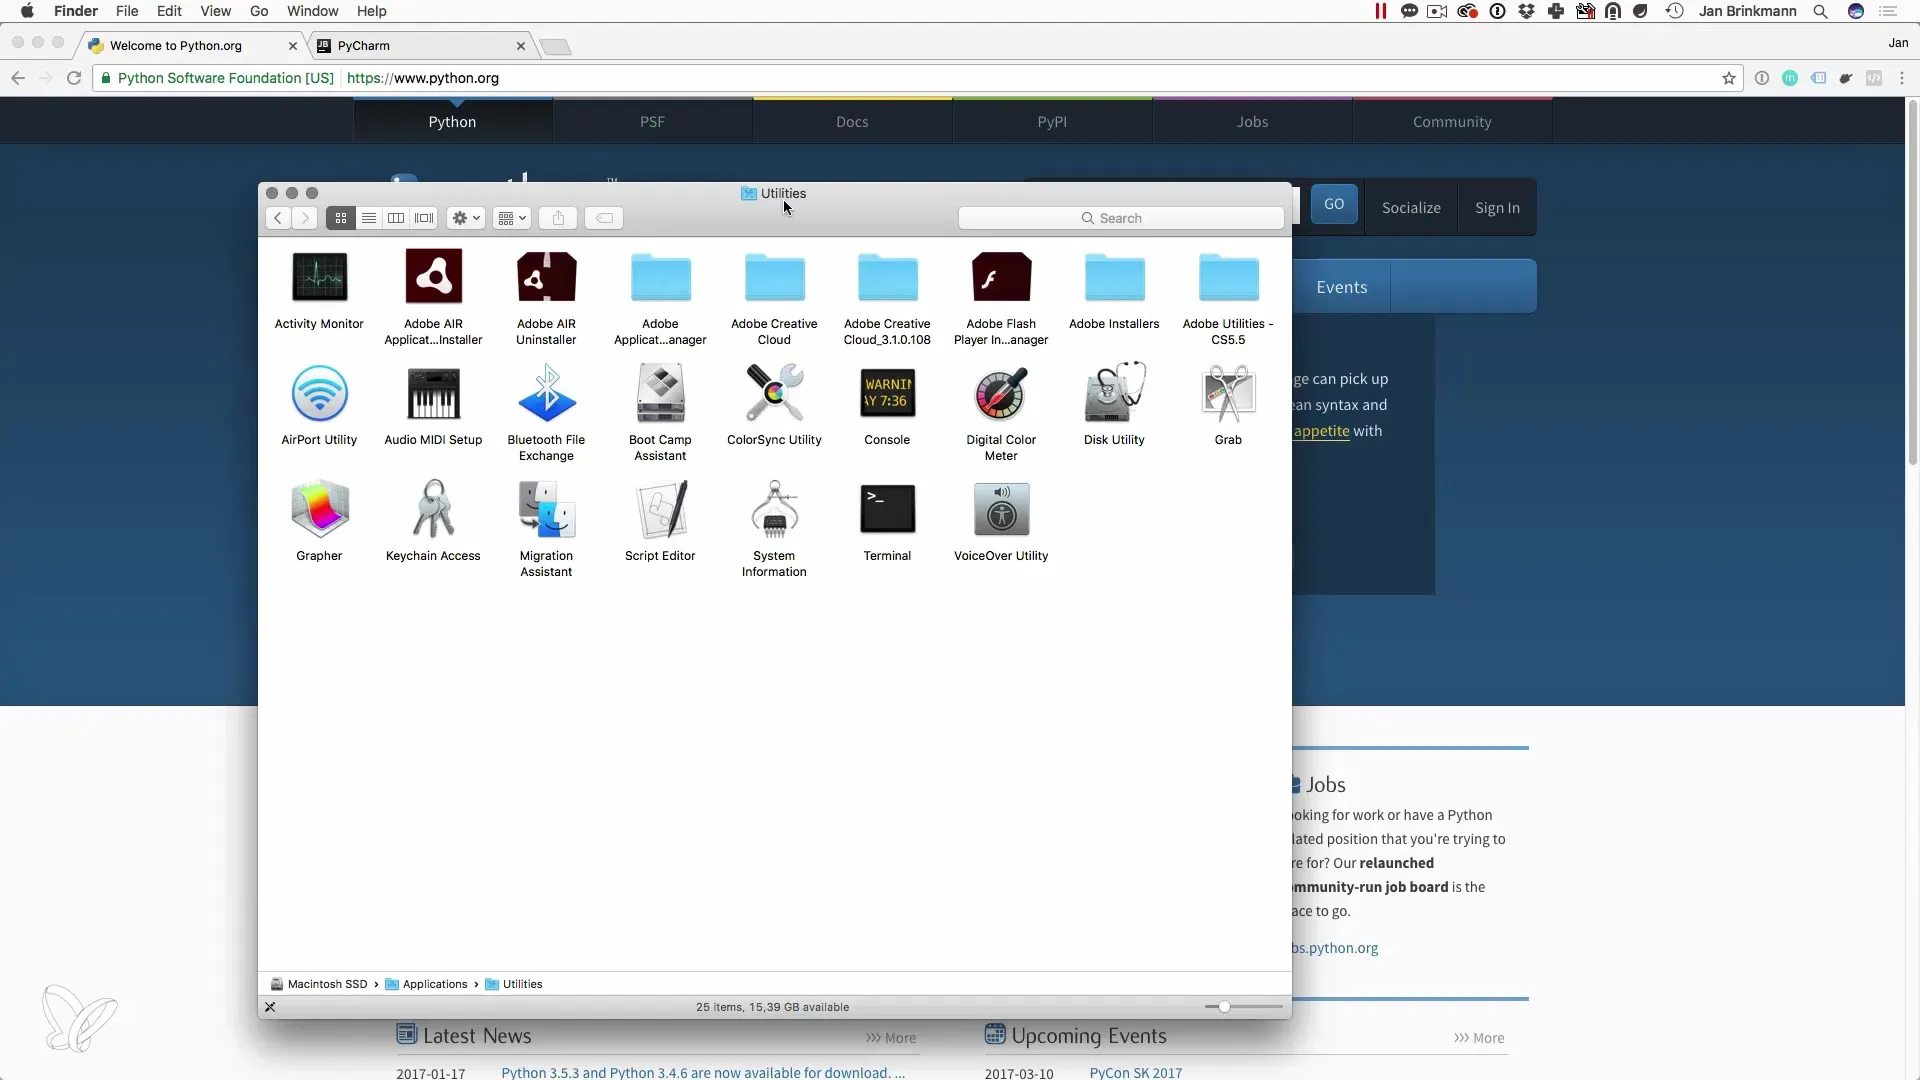Open Audio MIDI Setup
This screenshot has height=1080, width=1920.
(433, 393)
